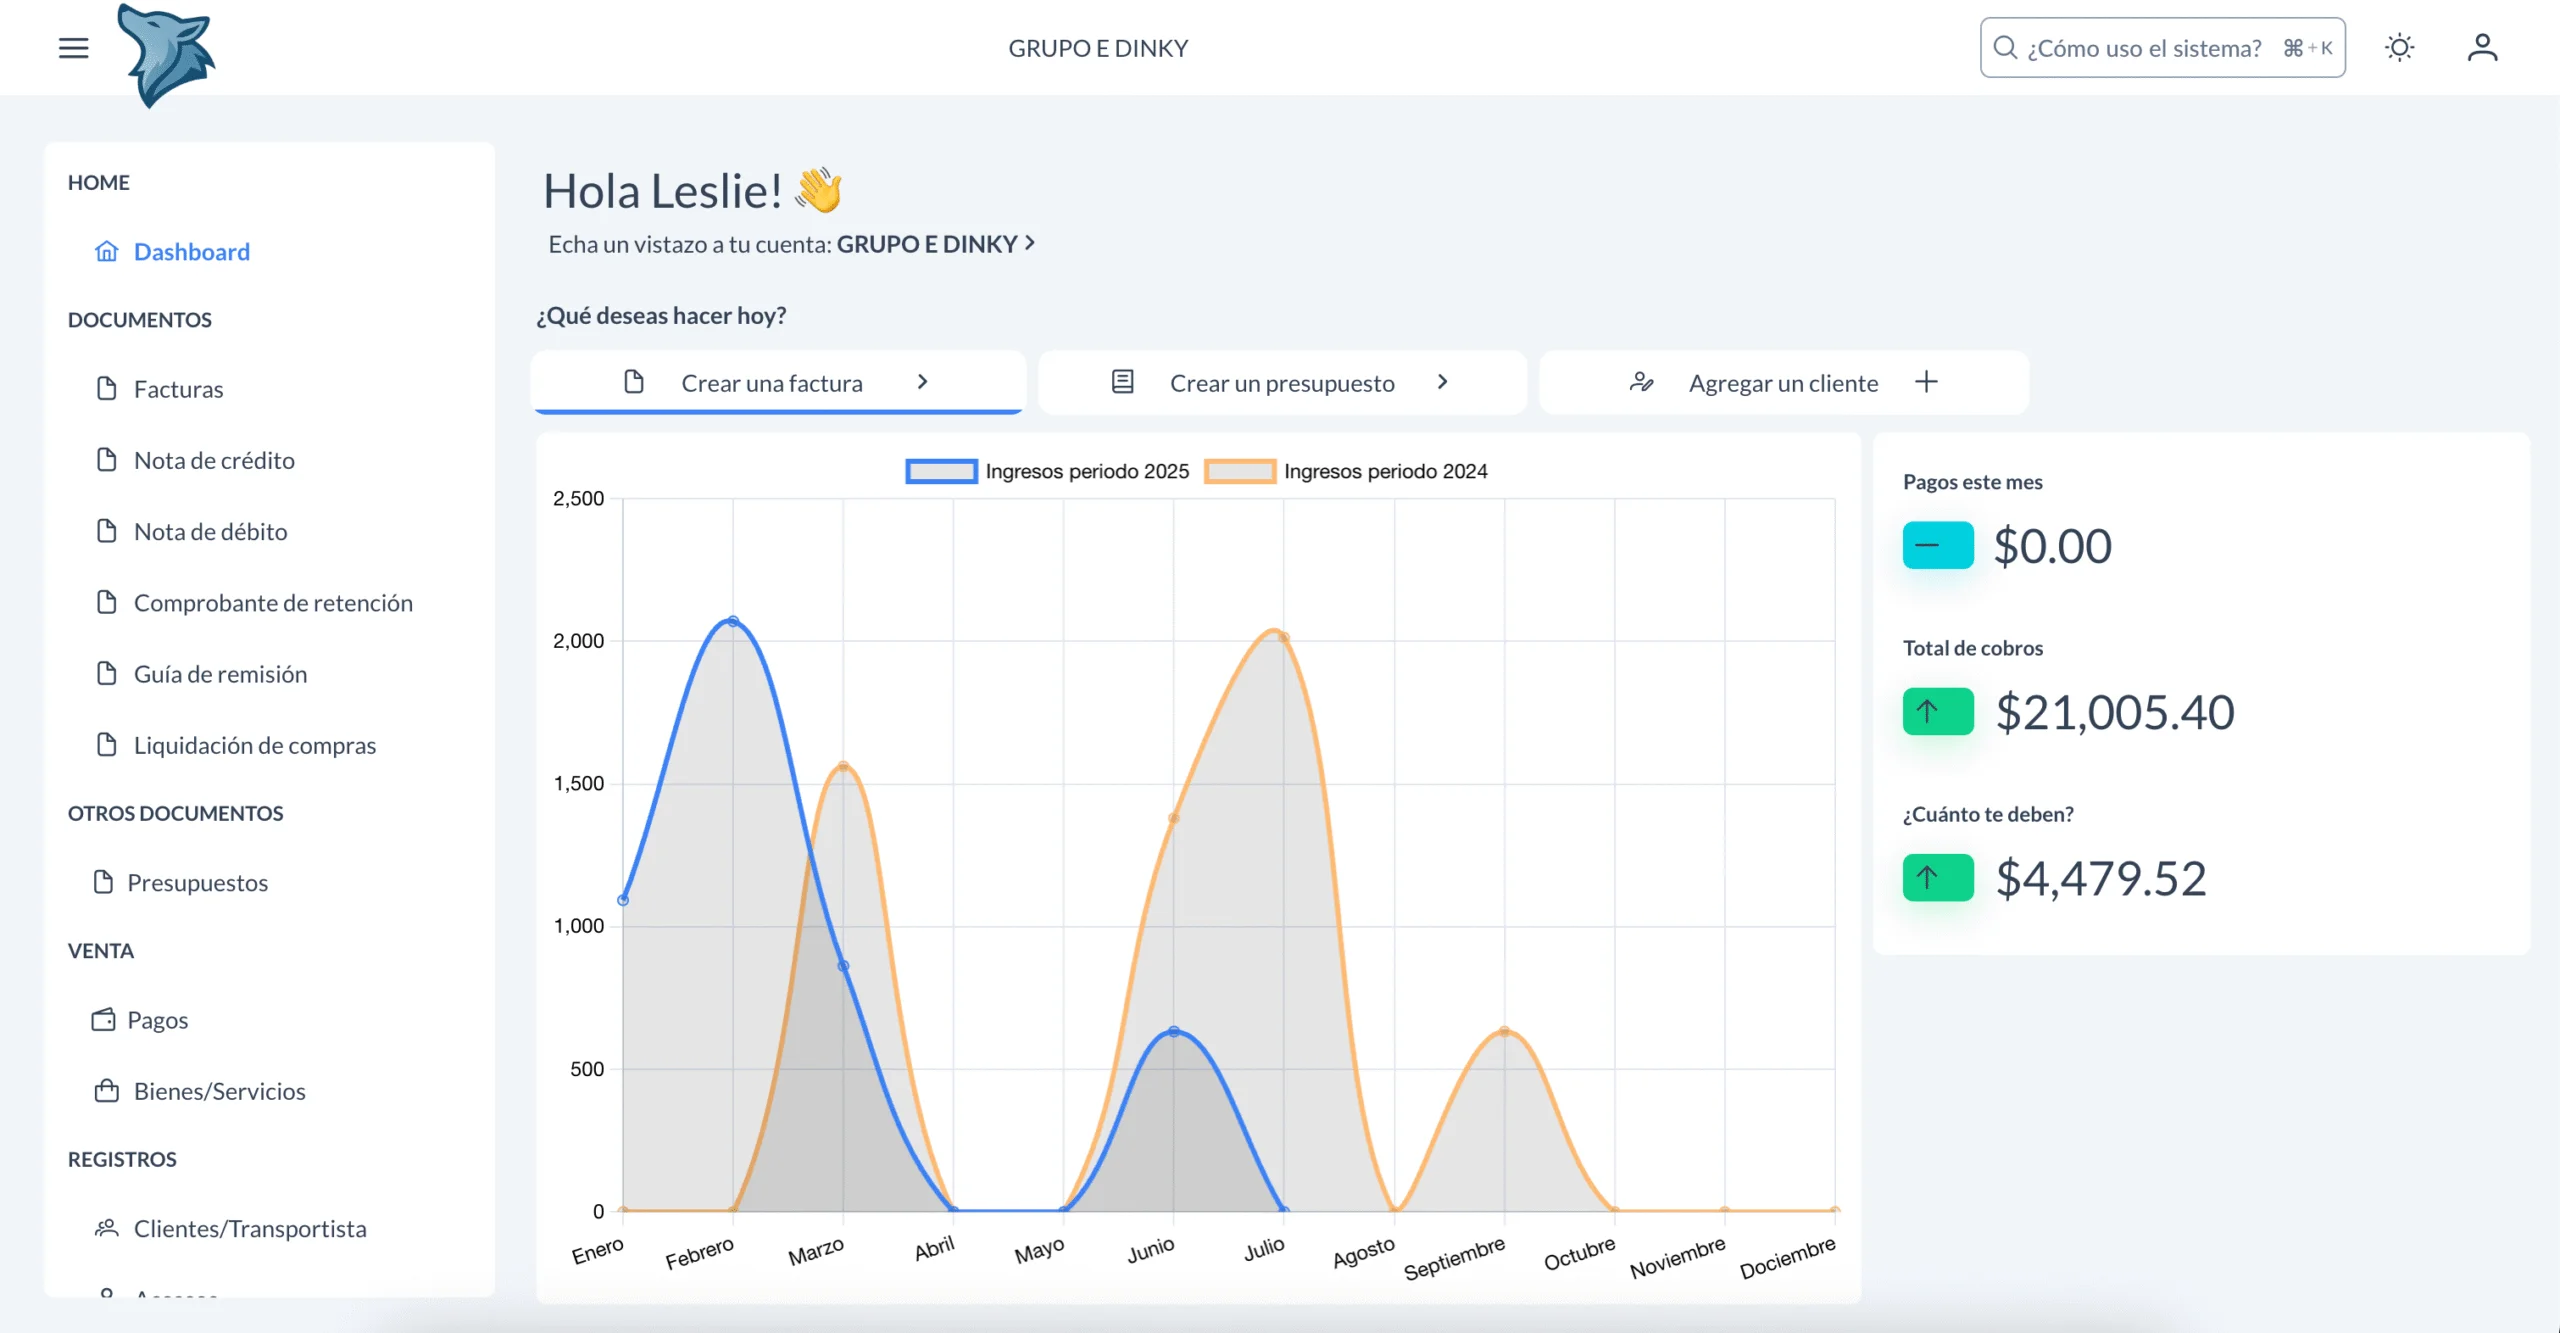This screenshot has height=1333, width=2560.
Task: Expand GRUPO E DINKY account chevron
Action: pyautogui.click(x=1030, y=243)
